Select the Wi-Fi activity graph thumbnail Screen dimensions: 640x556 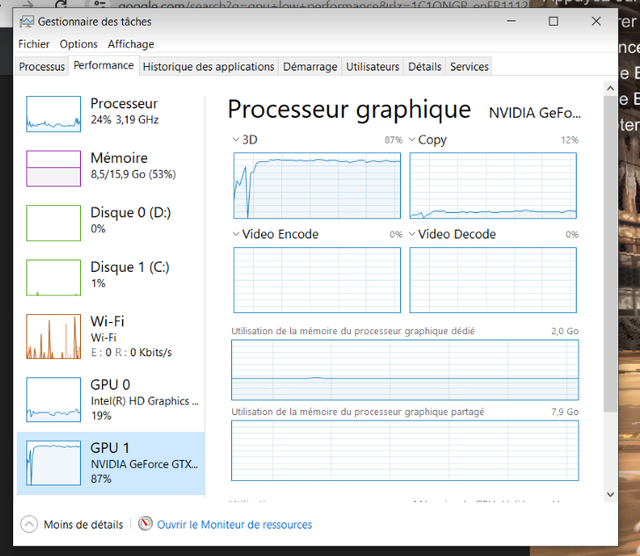[53, 336]
